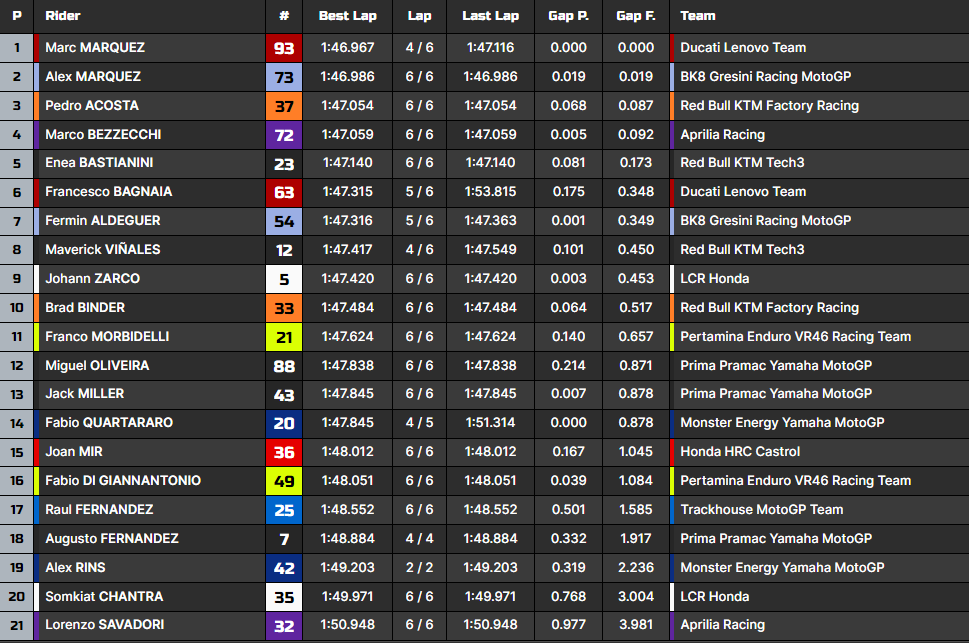
Task: Click Fabio Quartararo's blue number 20 badge
Action: coord(284,423)
